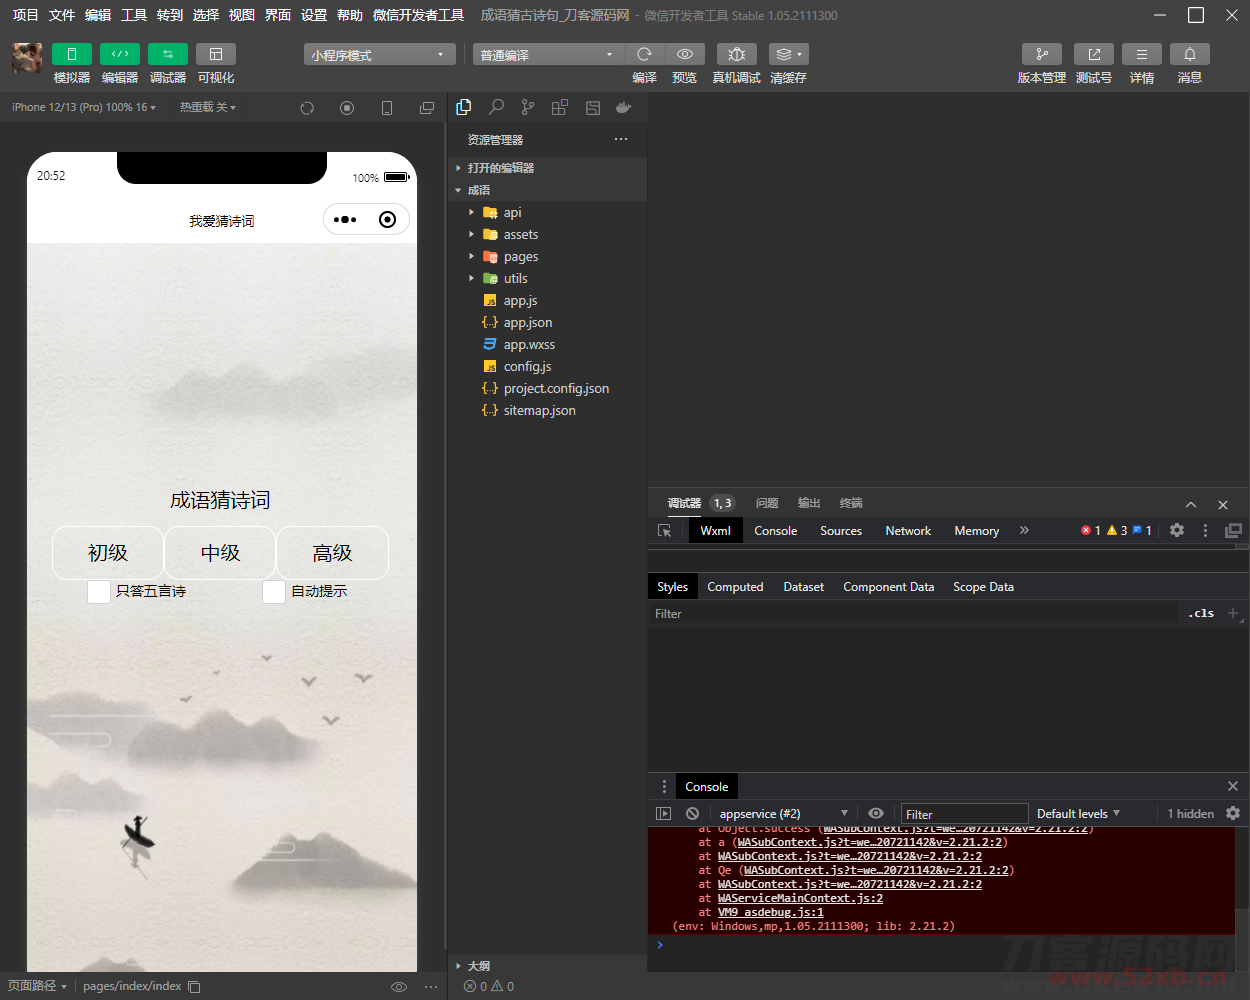This screenshot has height=1000, width=1250.
Task: Check the 只答五言诗 checkbox
Action: (98, 591)
